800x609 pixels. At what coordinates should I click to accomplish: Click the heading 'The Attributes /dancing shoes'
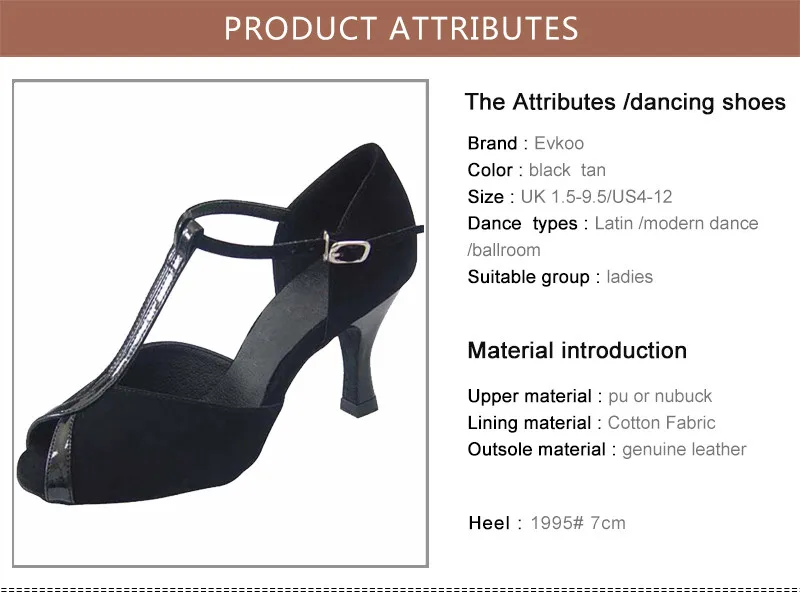[625, 102]
